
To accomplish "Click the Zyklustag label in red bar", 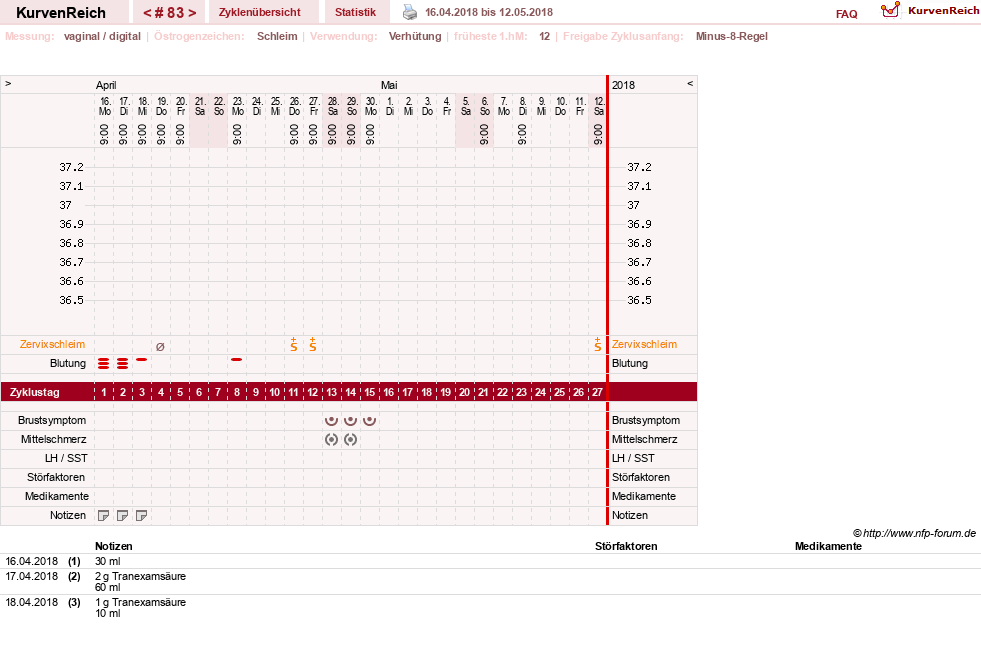I will coord(34,392).
